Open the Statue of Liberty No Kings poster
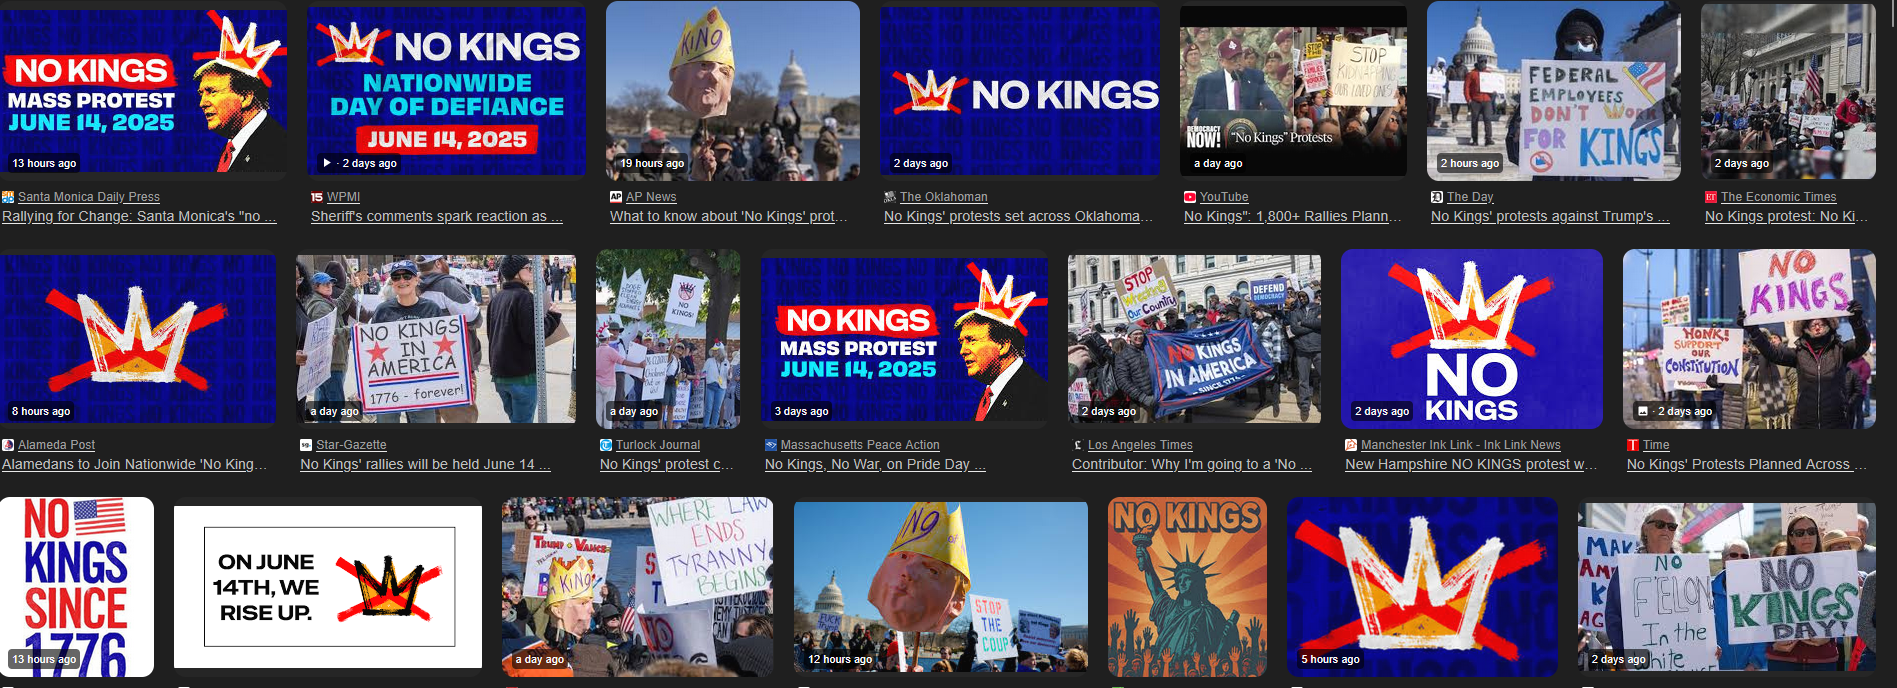Screen dimensions: 1897x688 pyautogui.click(x=1187, y=587)
